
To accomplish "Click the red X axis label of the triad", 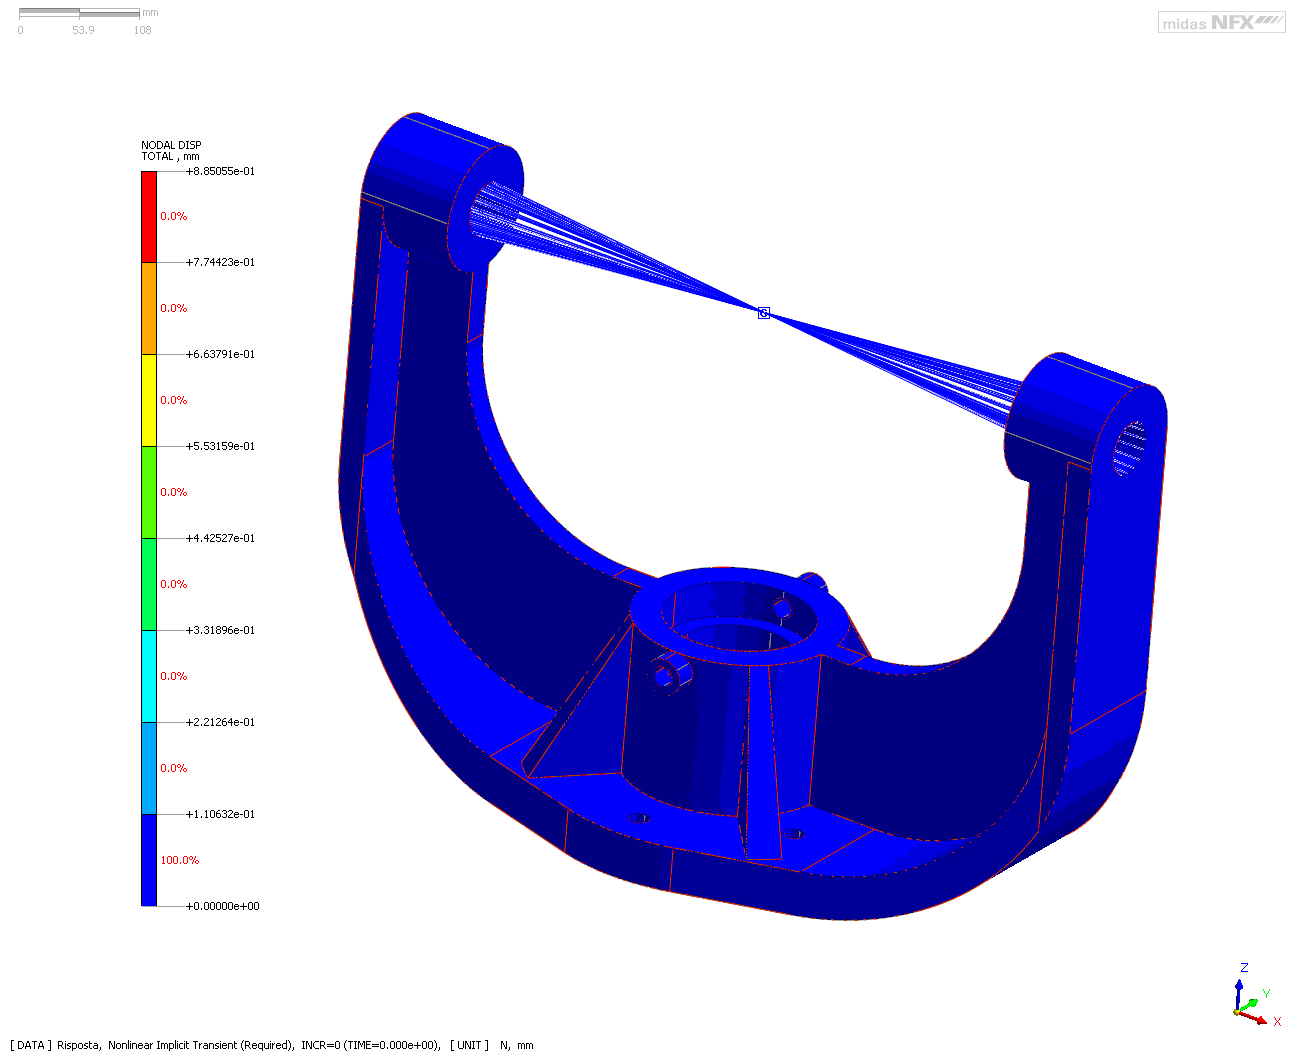I will 1277,1022.
